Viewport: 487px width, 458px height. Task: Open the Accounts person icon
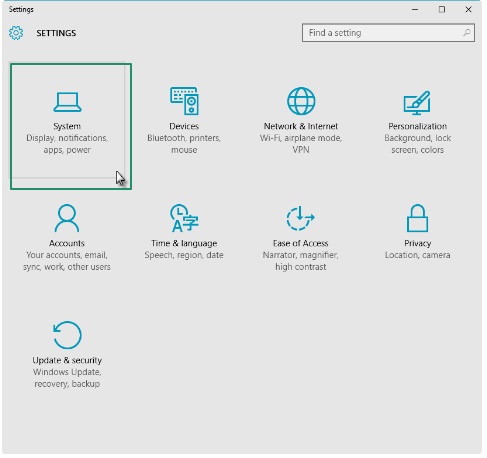click(x=67, y=218)
